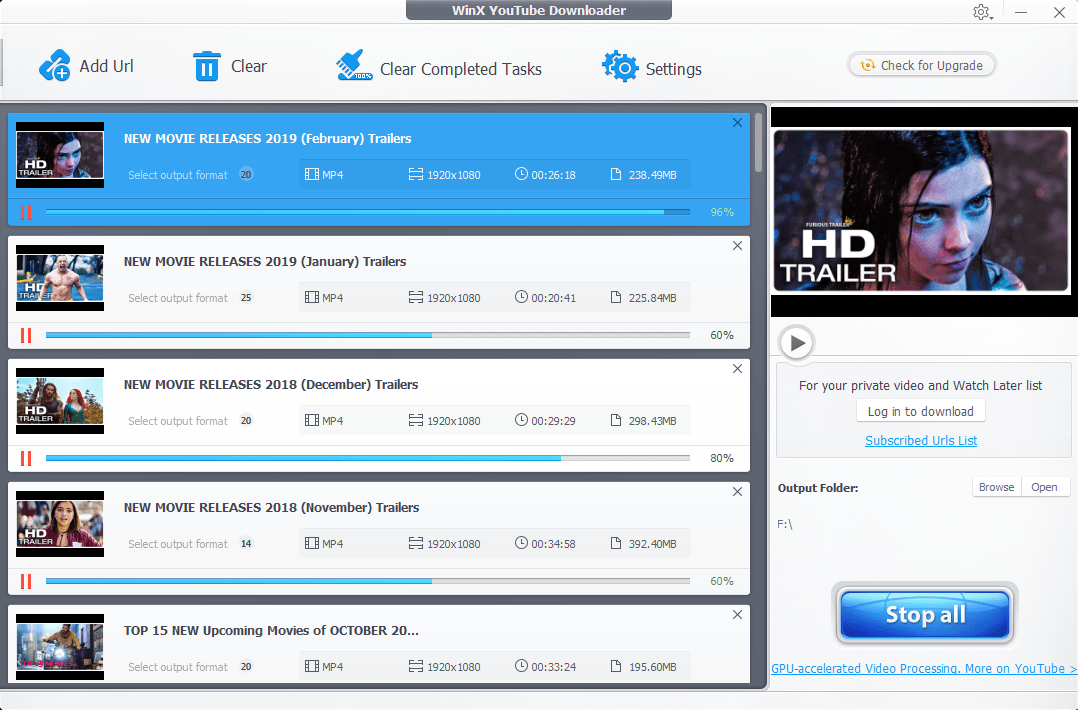The image size is (1078, 710).
Task: Browse for an output folder
Action: (996, 487)
